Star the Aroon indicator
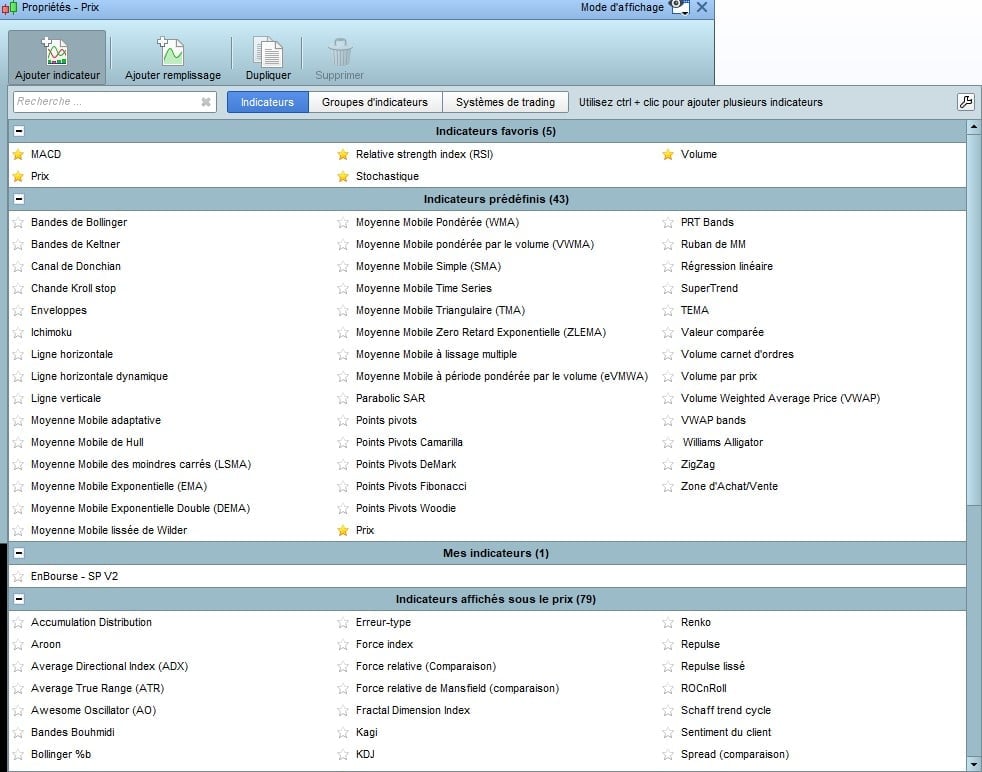This screenshot has height=772, width=982. [x=18, y=644]
